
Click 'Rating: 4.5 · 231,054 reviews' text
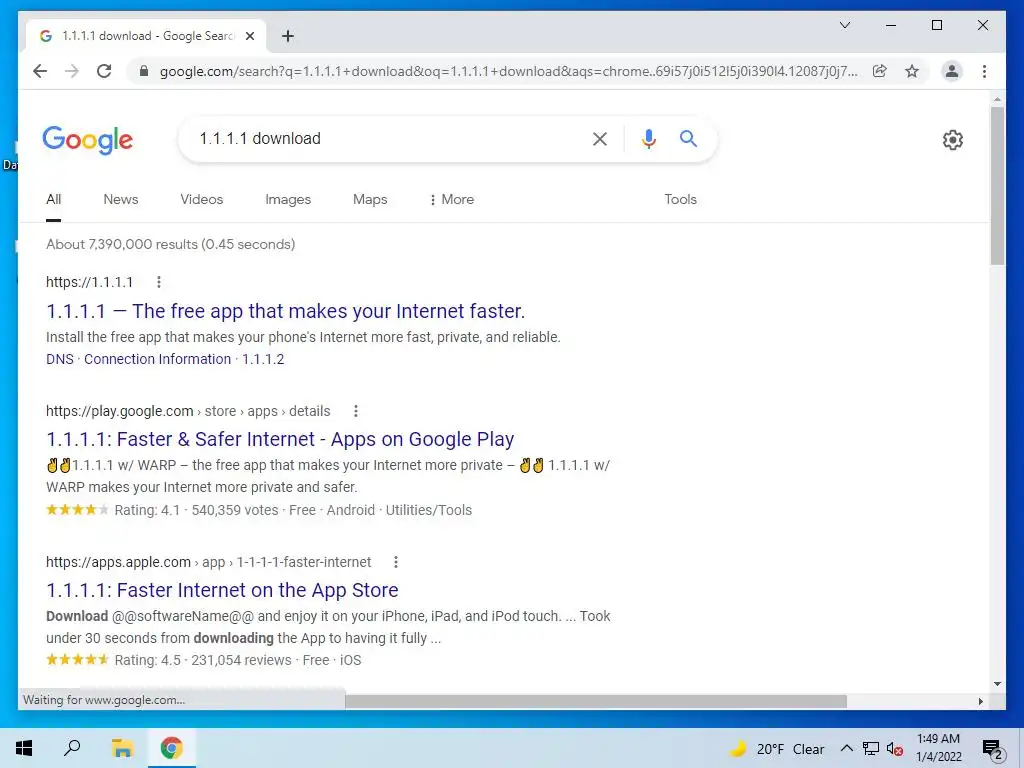click(x=203, y=660)
